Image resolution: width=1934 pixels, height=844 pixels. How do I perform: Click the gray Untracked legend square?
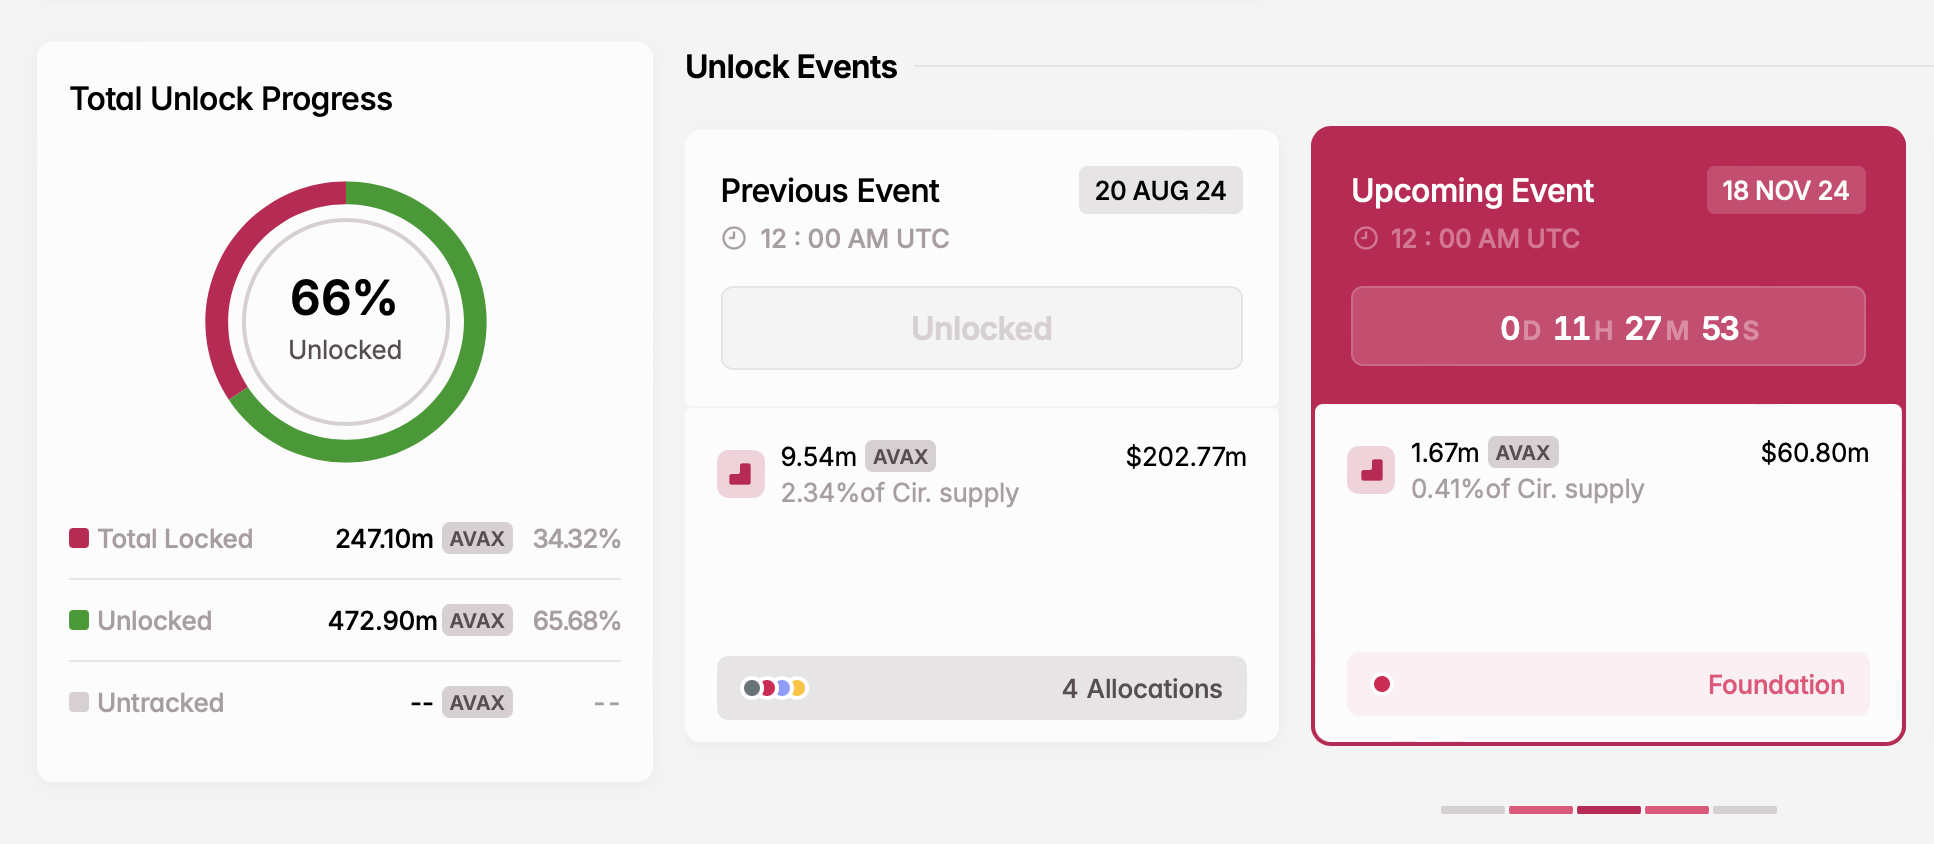[x=79, y=702]
